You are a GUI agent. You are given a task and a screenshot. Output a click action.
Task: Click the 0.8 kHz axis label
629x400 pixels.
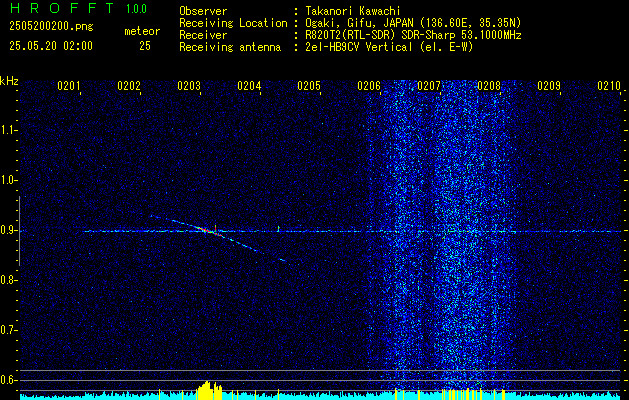click(7, 280)
